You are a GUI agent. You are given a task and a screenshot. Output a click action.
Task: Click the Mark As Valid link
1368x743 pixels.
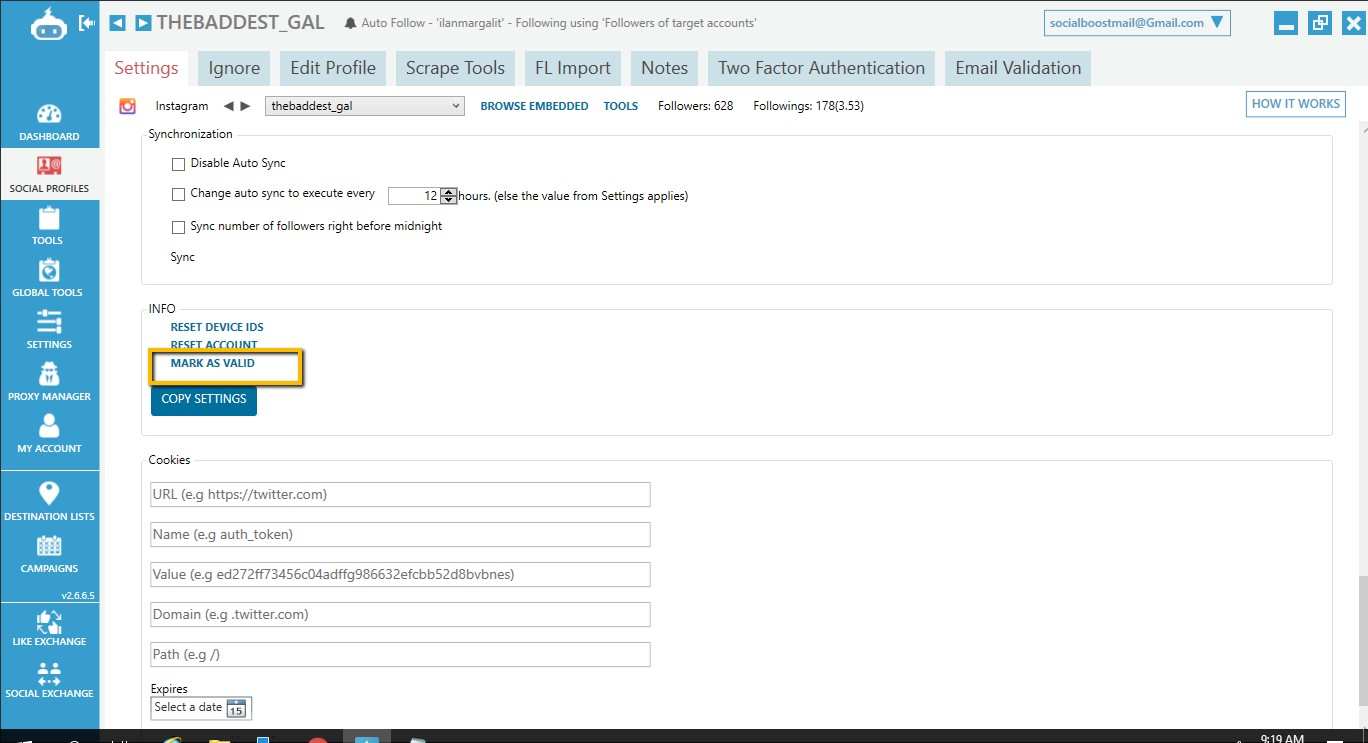point(213,363)
